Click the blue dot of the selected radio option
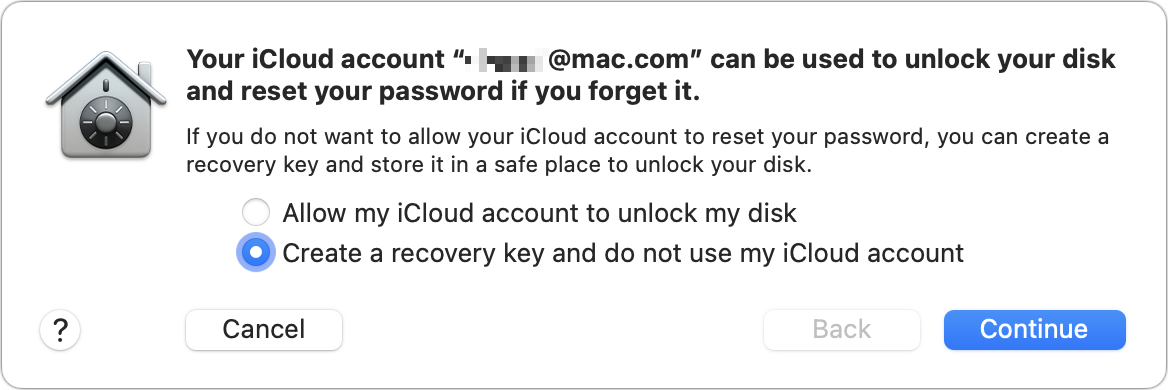The height and width of the screenshot is (390, 1168). [x=256, y=253]
